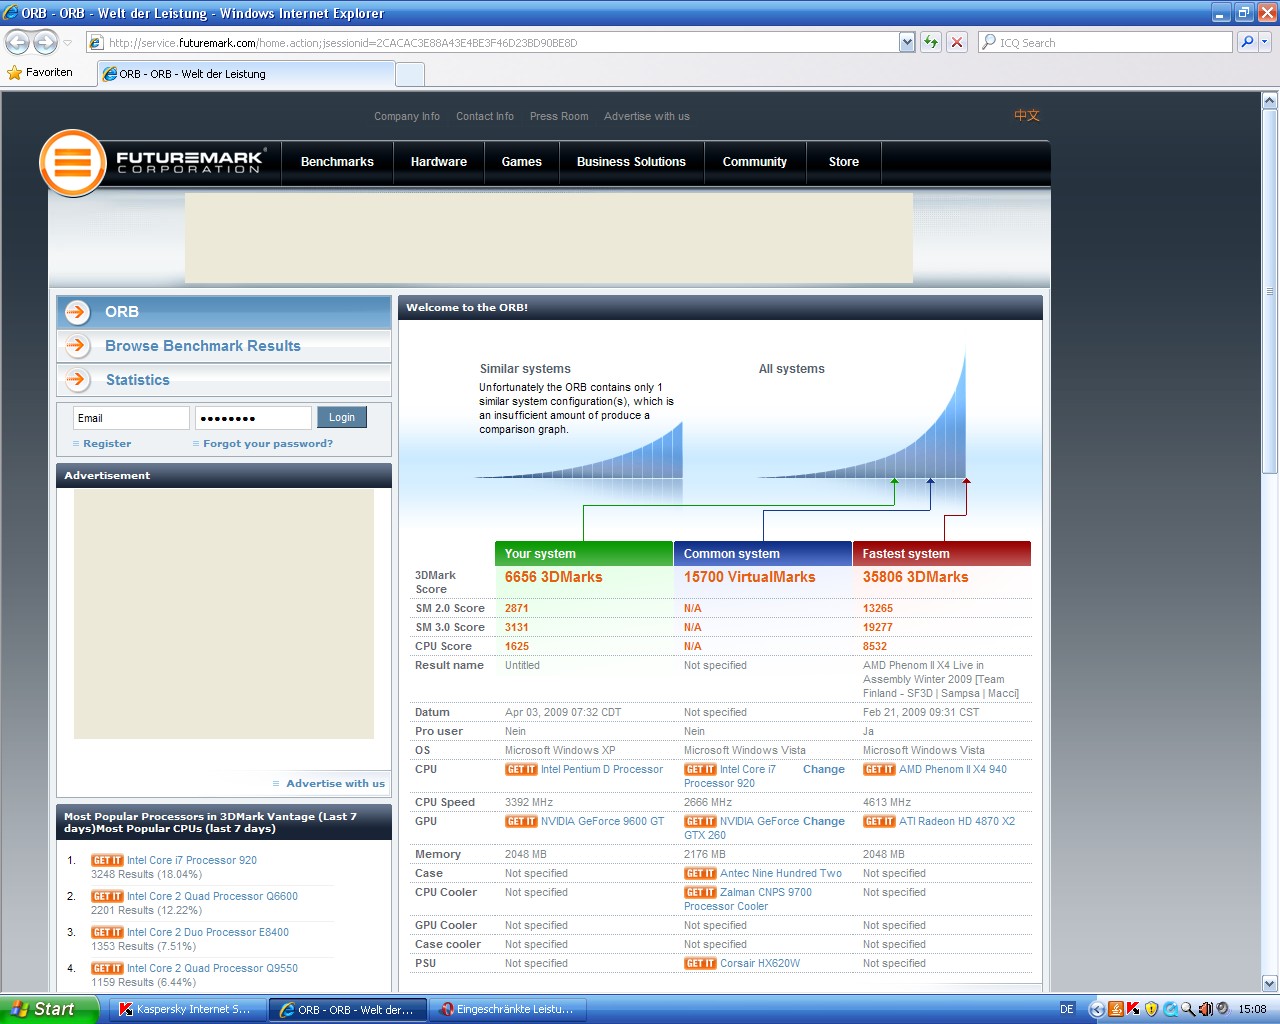Go forward with the browser Forward arrow
Image resolution: width=1280 pixels, height=1024 pixels.
45,42
